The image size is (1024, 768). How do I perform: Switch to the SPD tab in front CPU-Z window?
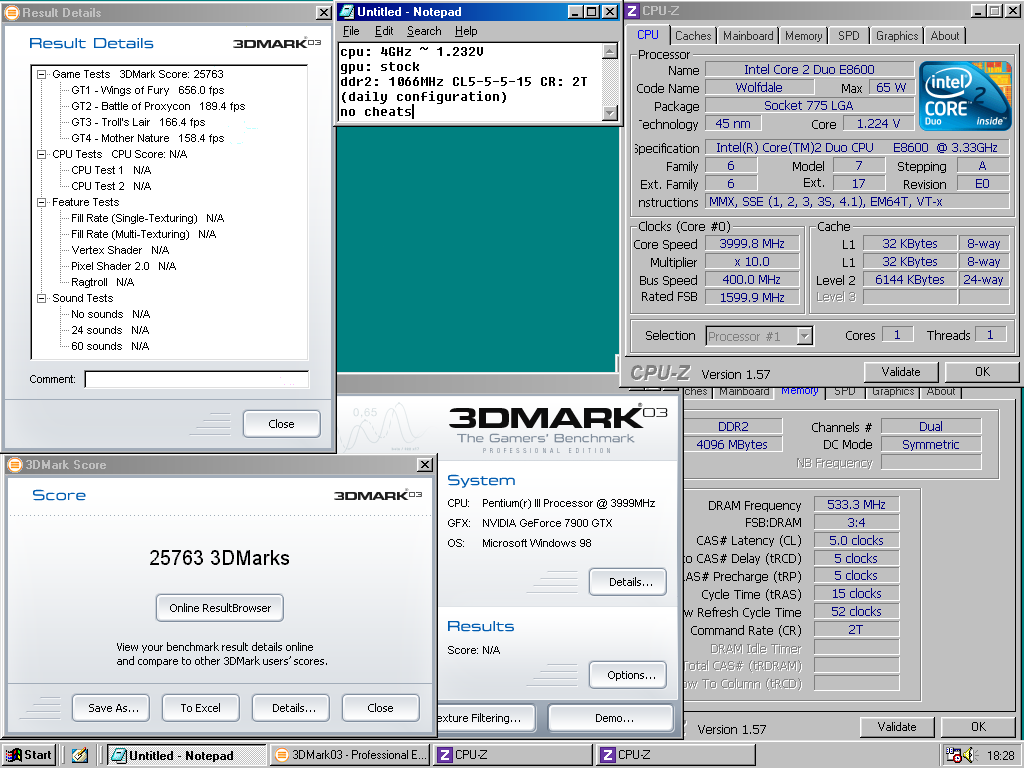tap(848, 36)
